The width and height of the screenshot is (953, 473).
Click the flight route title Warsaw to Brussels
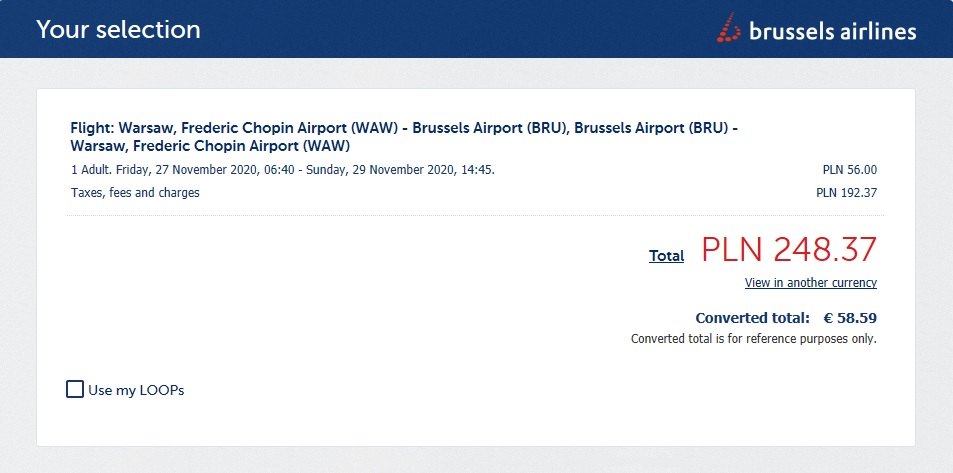click(404, 137)
